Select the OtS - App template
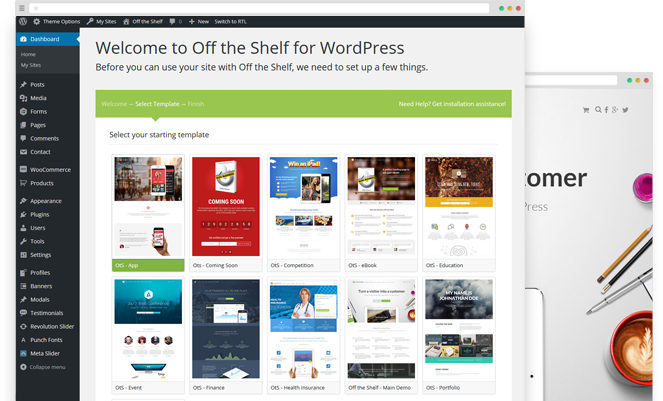The width and height of the screenshot is (663, 401). 148,213
